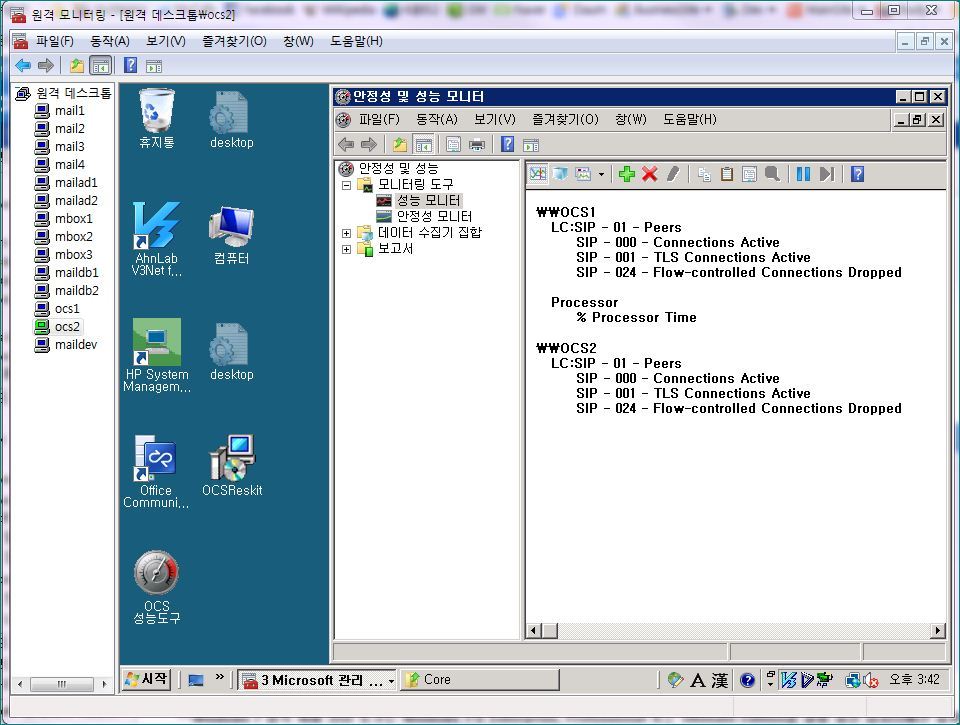The height and width of the screenshot is (725, 960).
Task: Click the View Log Data cube icon
Action: click(x=560, y=175)
